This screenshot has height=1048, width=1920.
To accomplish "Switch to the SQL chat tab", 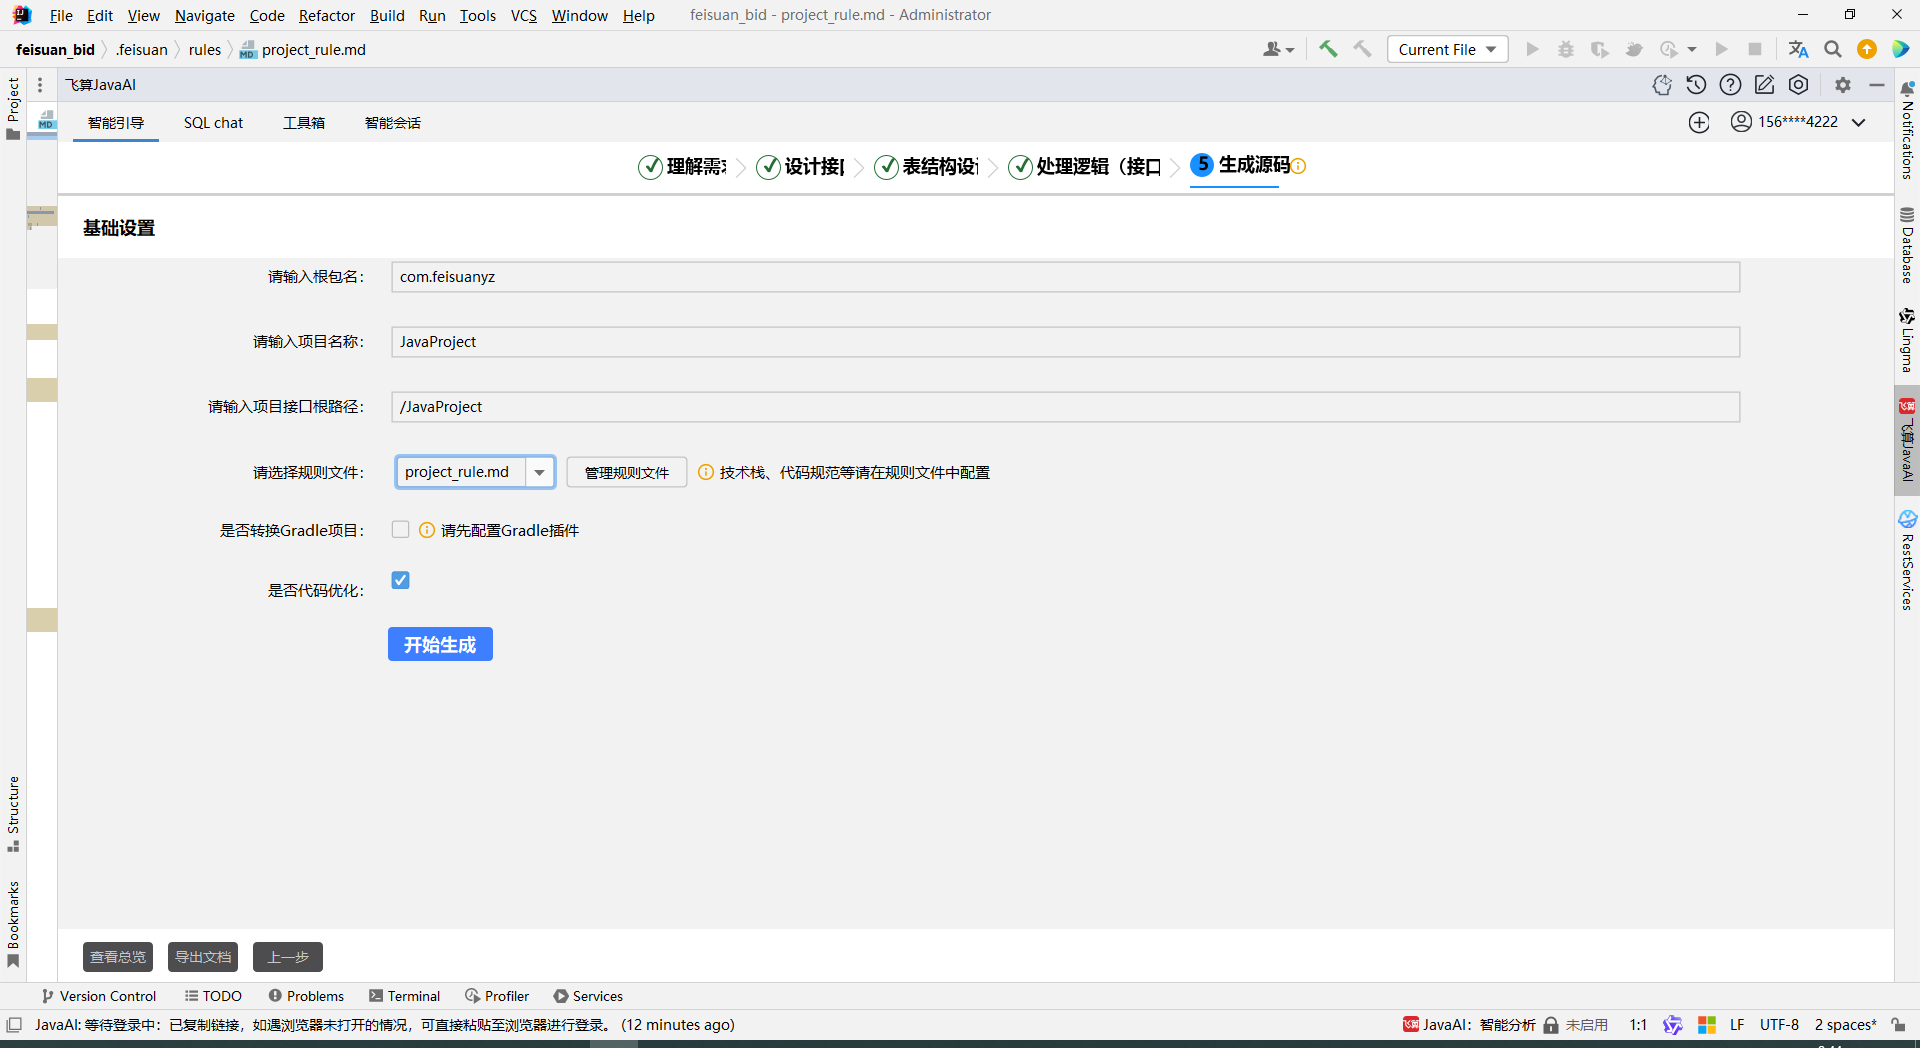I will (213, 123).
